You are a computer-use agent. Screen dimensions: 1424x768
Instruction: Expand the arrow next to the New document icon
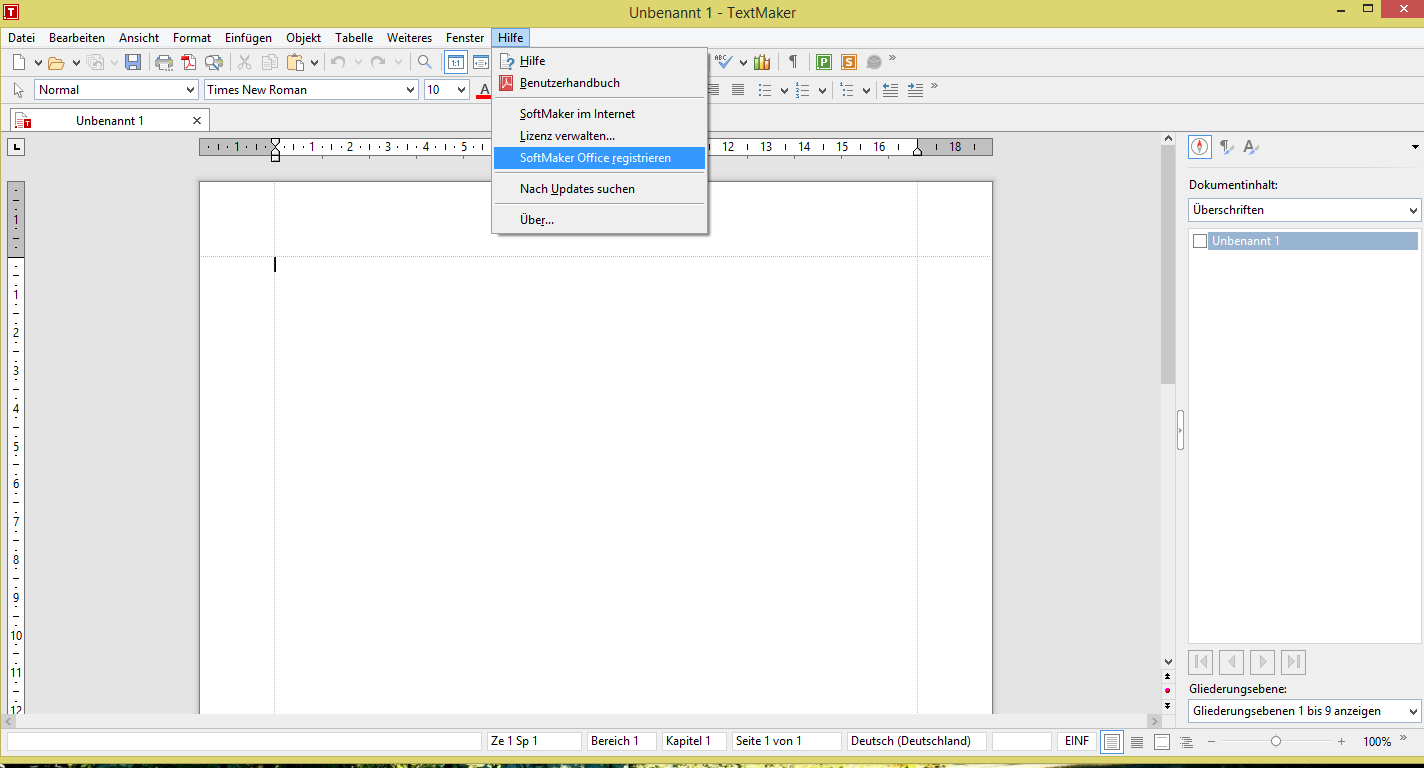(x=38, y=63)
